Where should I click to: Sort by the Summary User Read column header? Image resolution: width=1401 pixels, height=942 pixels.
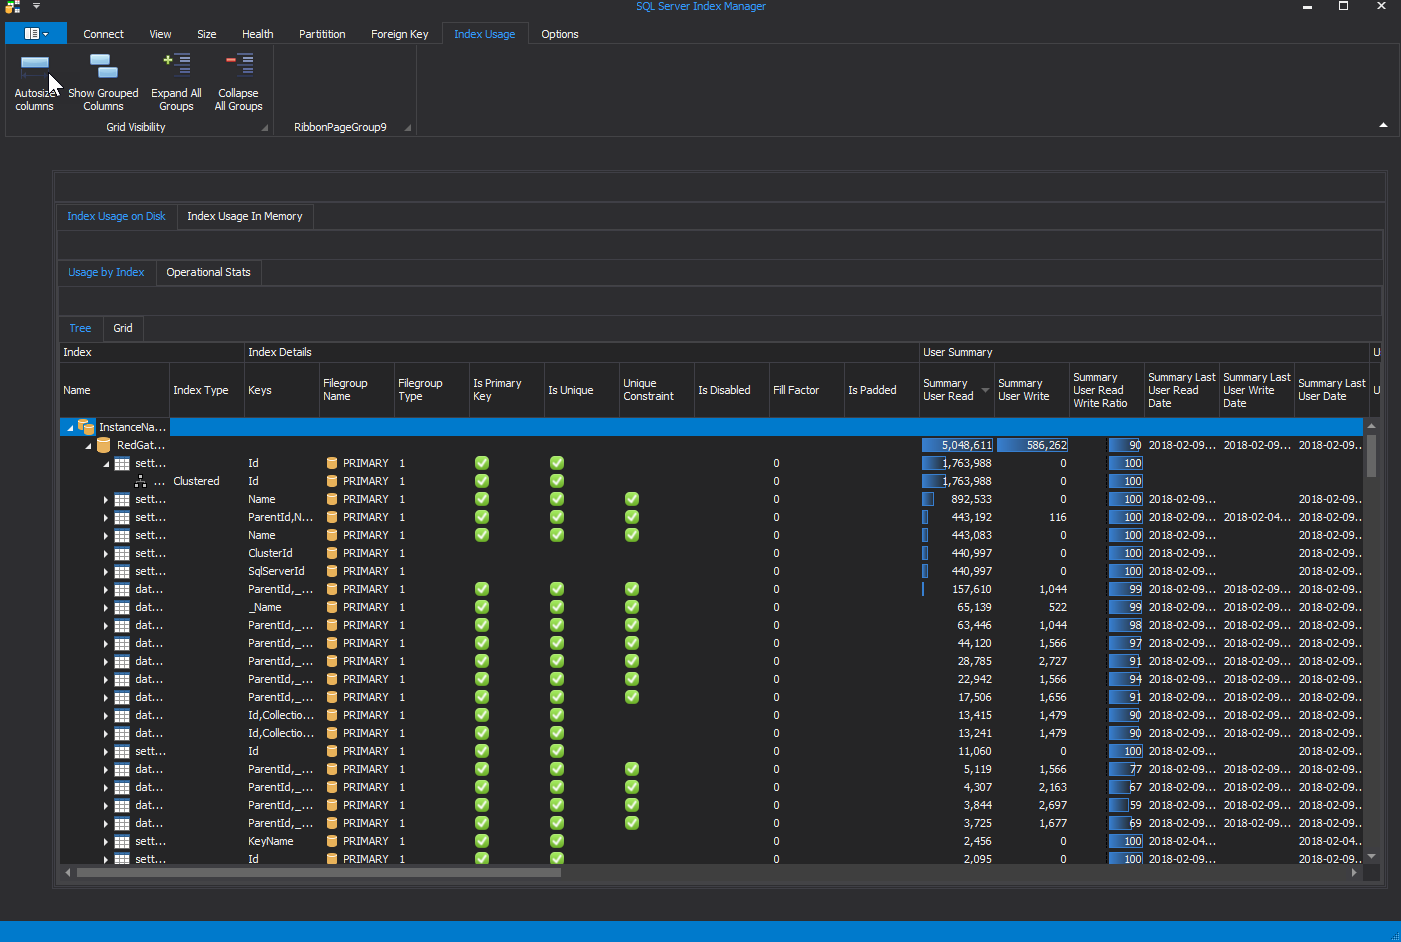click(956, 390)
